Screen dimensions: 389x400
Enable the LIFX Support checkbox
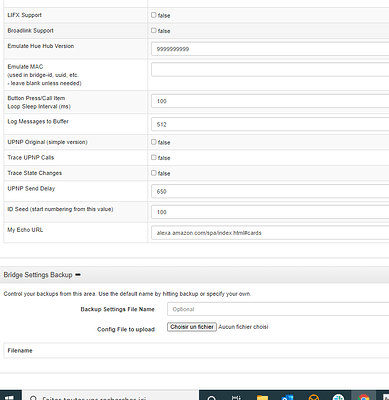coord(154,15)
